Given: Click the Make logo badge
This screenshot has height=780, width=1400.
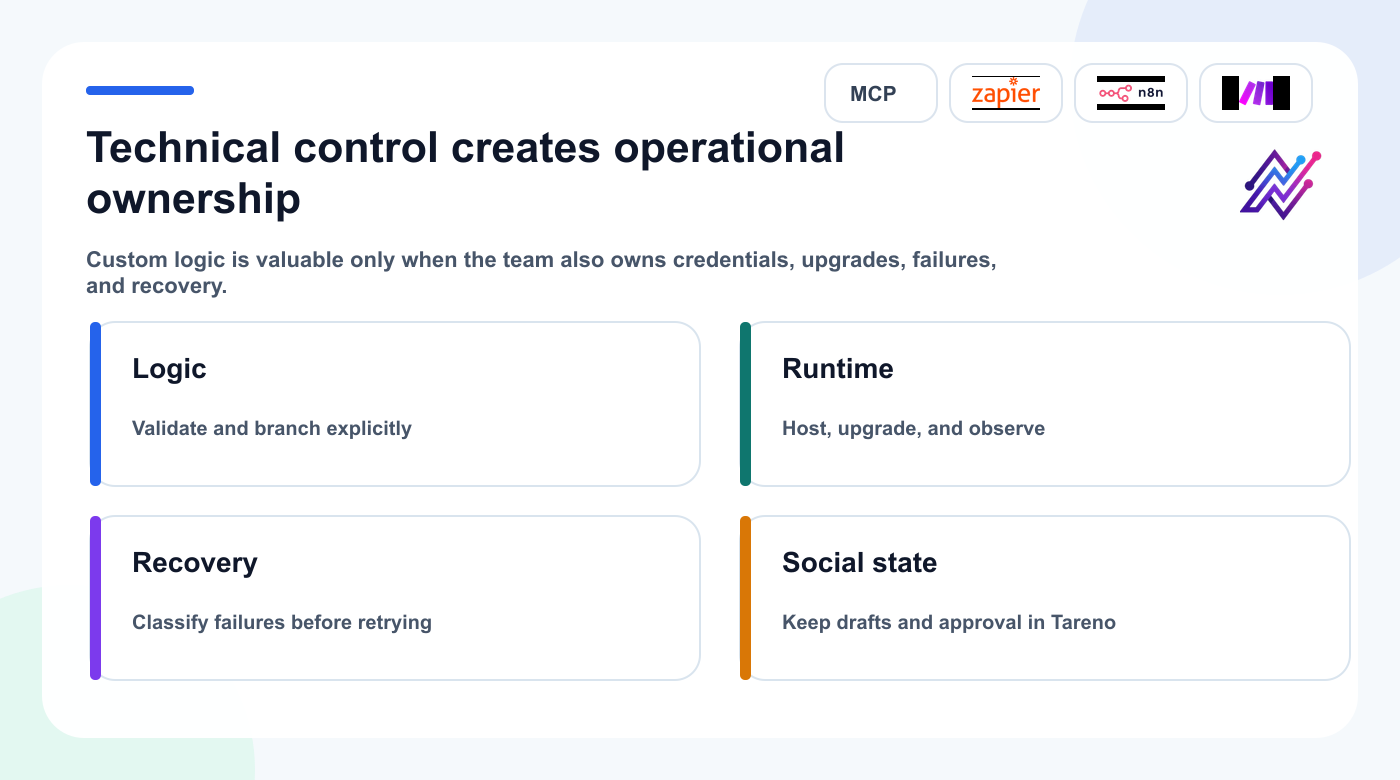Looking at the screenshot, I should tap(1256, 93).
